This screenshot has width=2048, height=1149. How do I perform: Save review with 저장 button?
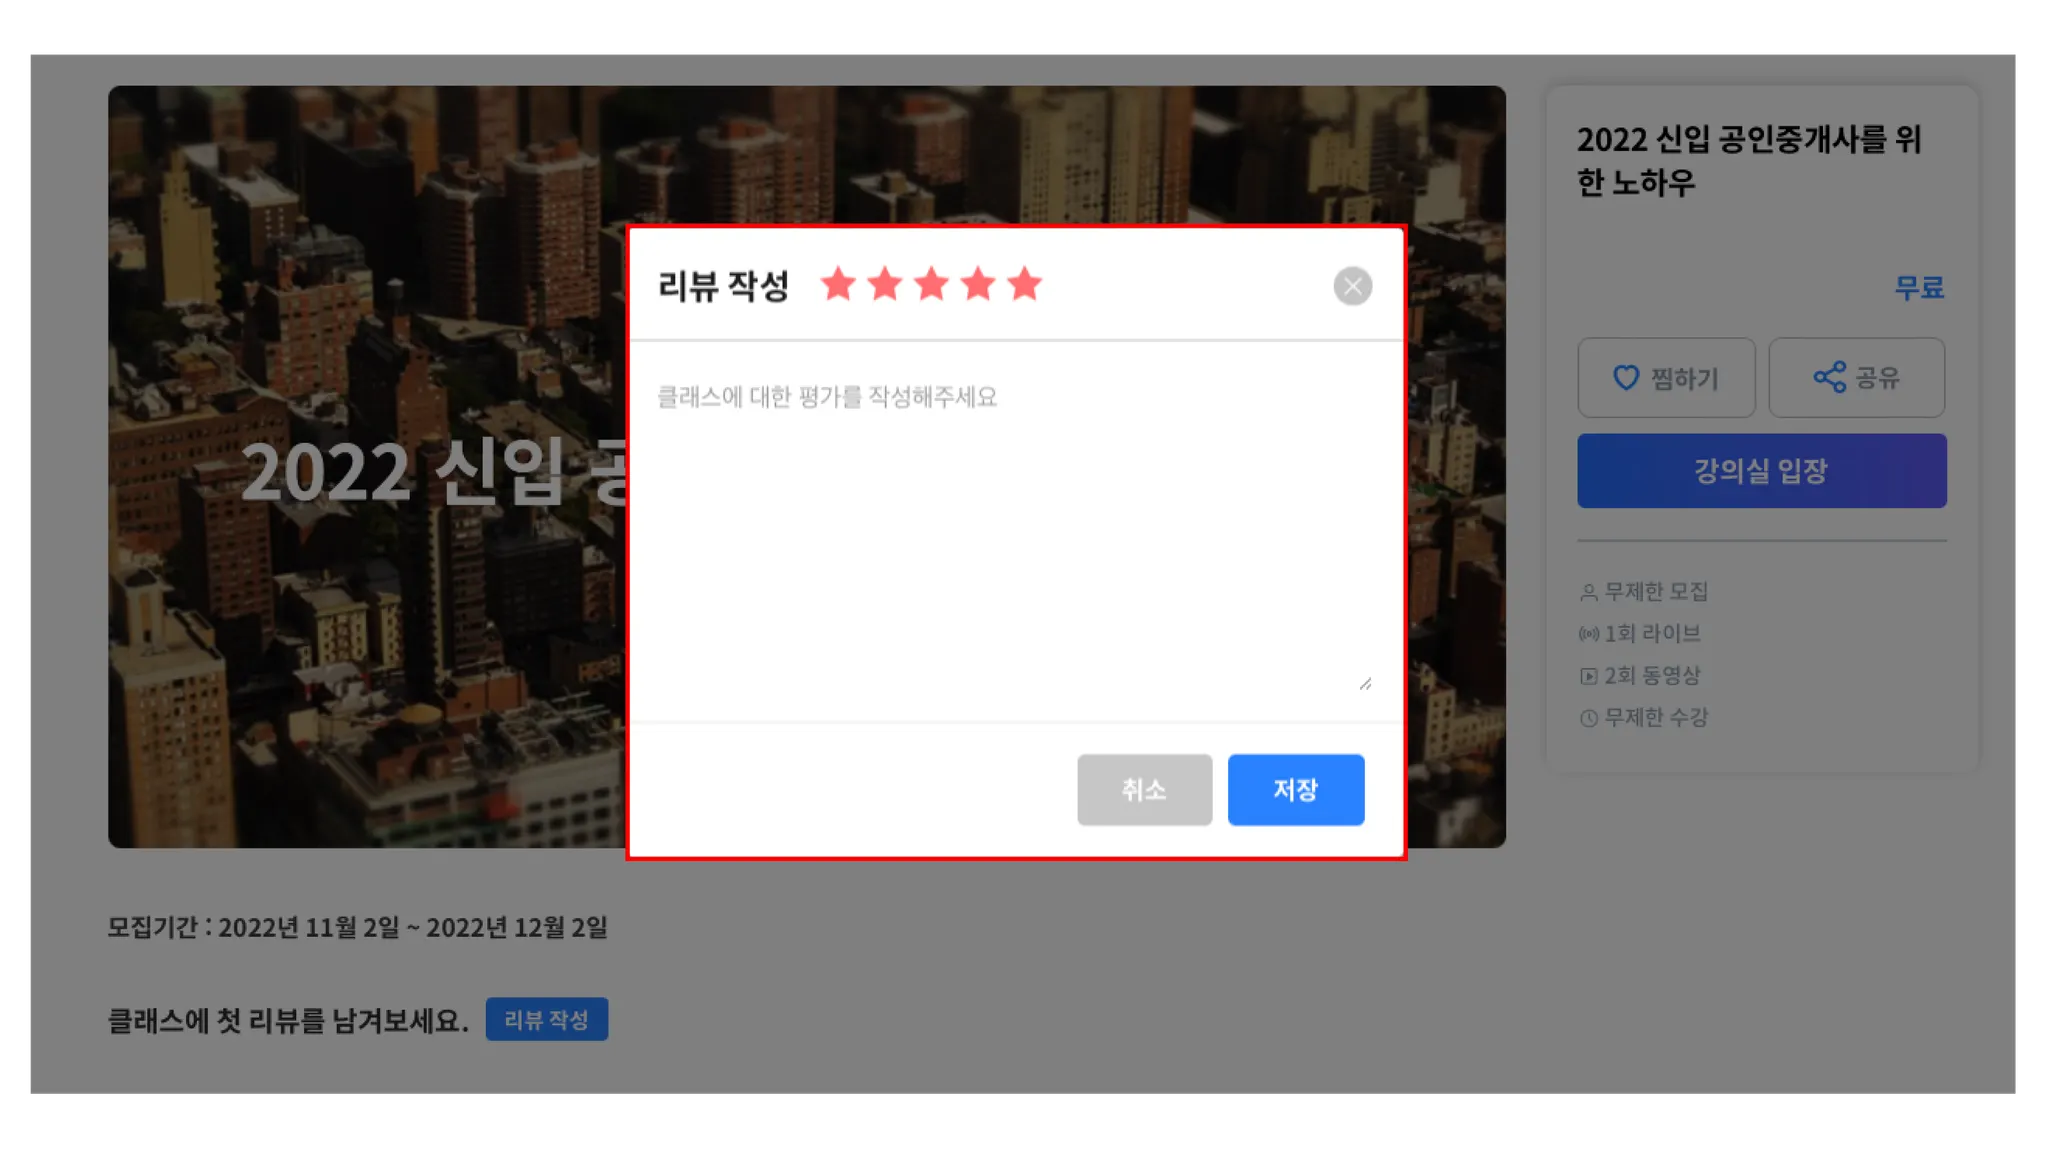pos(1295,790)
